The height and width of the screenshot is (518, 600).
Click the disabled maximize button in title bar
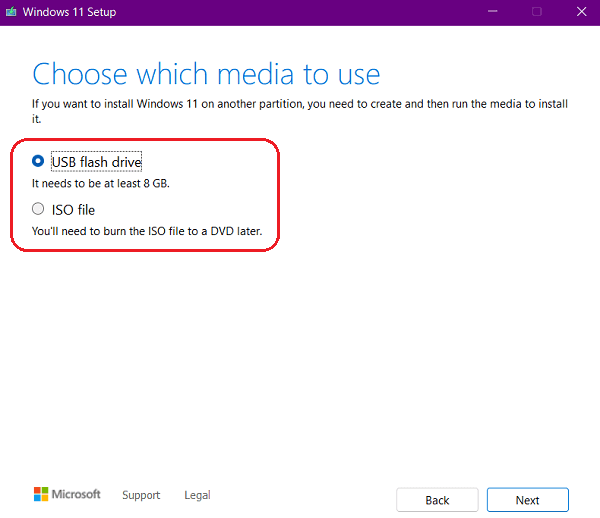537,12
